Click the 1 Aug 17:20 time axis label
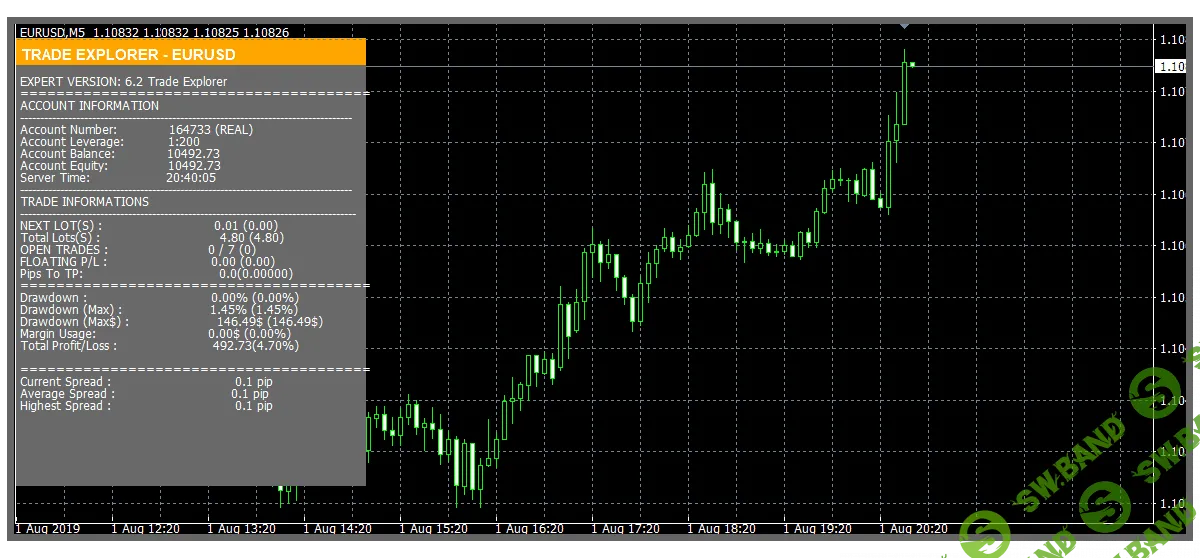 click(x=625, y=528)
